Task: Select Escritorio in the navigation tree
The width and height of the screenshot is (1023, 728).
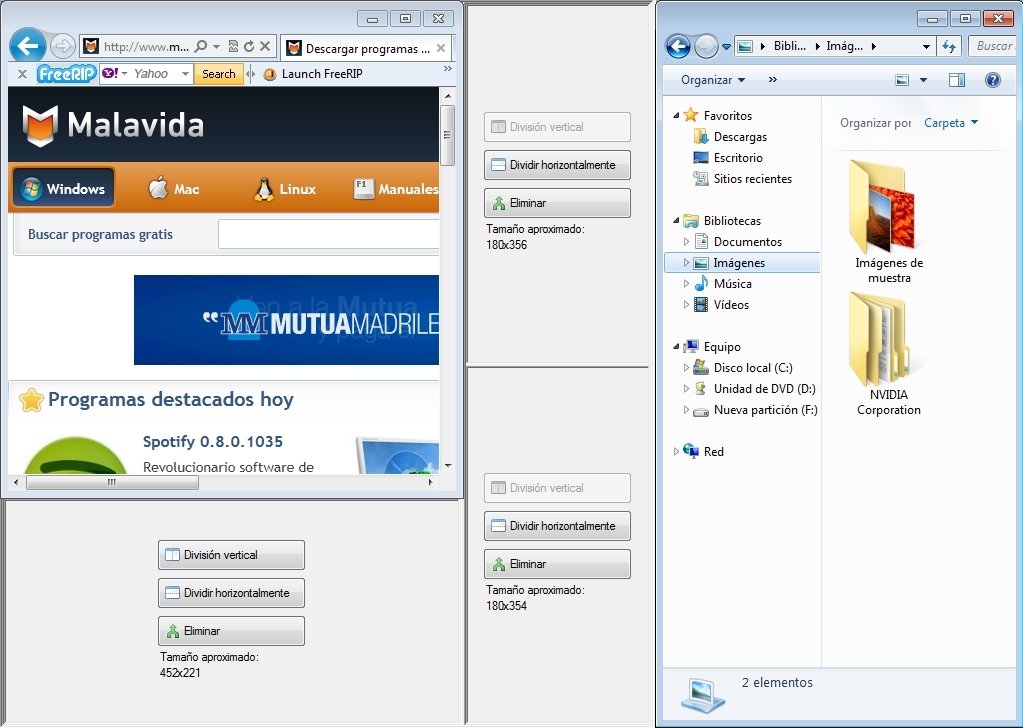Action: pyautogui.click(x=738, y=157)
